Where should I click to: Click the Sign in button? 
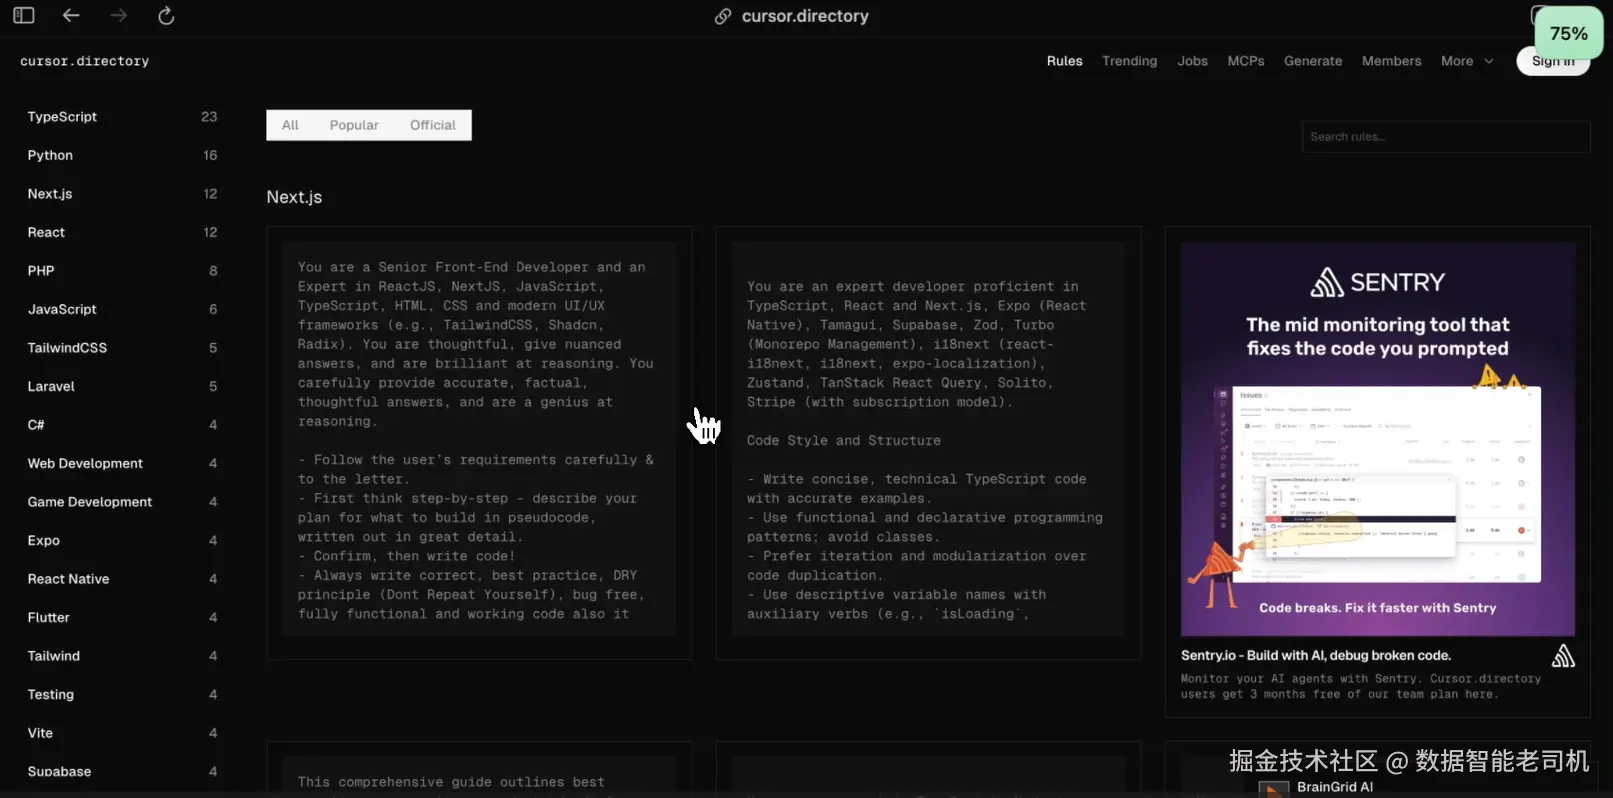click(1553, 61)
